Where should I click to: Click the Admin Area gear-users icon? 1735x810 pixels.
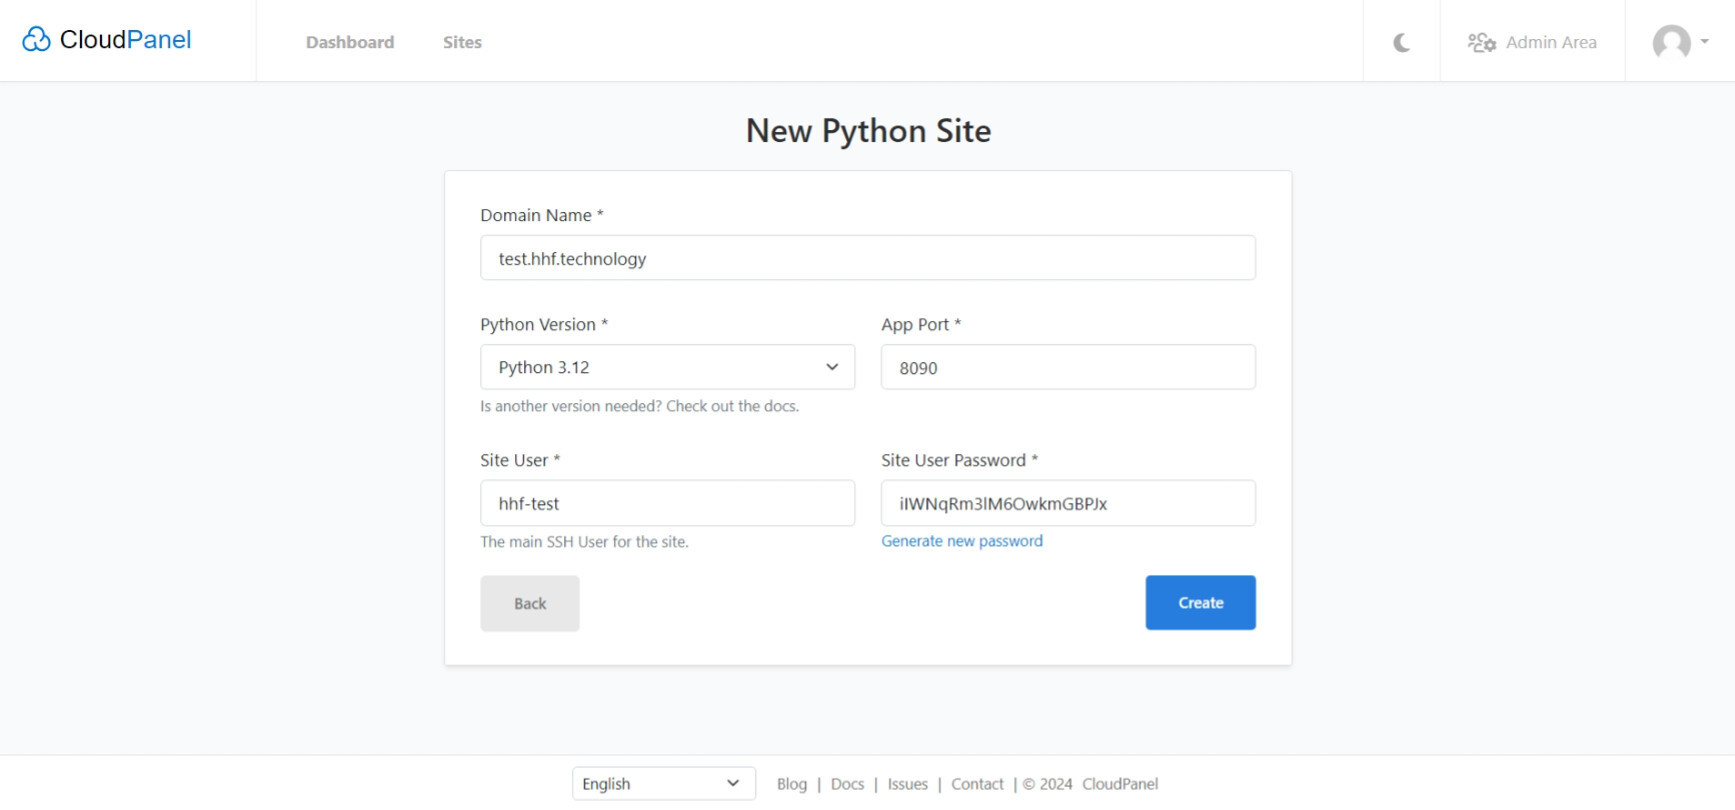click(1481, 42)
